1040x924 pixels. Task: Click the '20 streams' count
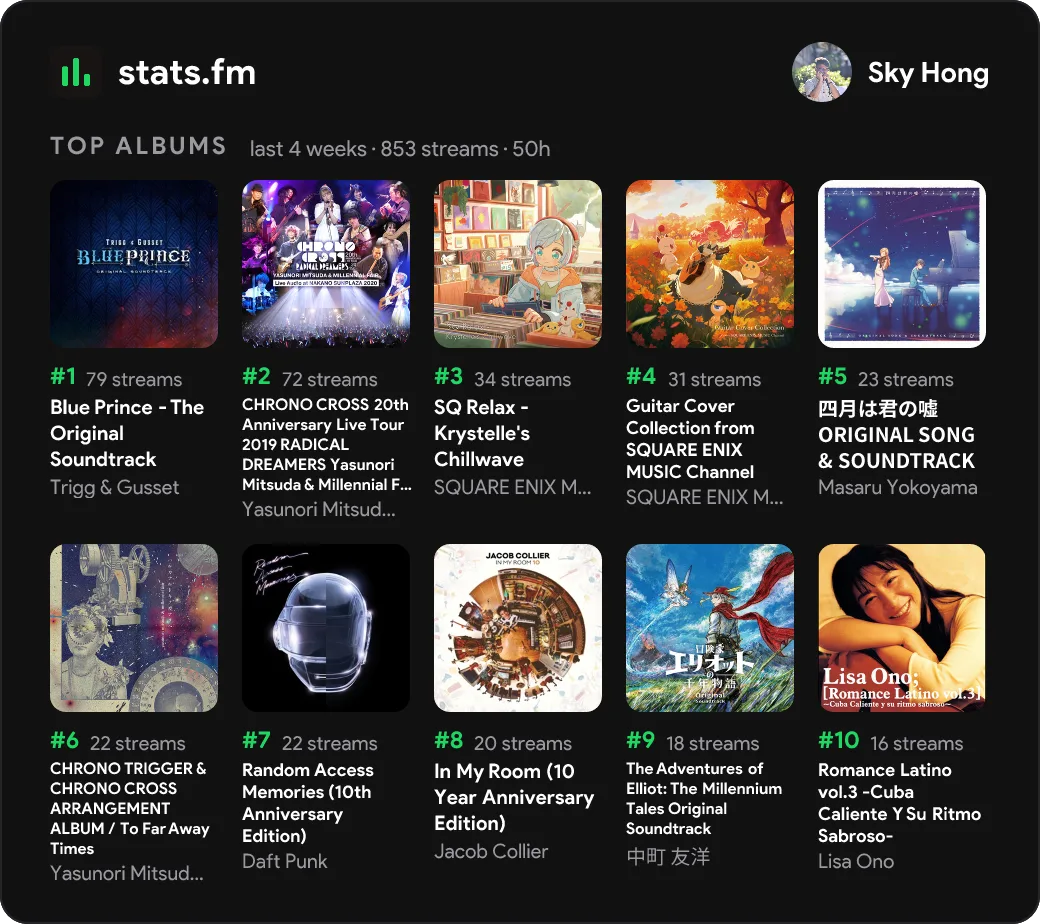click(523, 744)
